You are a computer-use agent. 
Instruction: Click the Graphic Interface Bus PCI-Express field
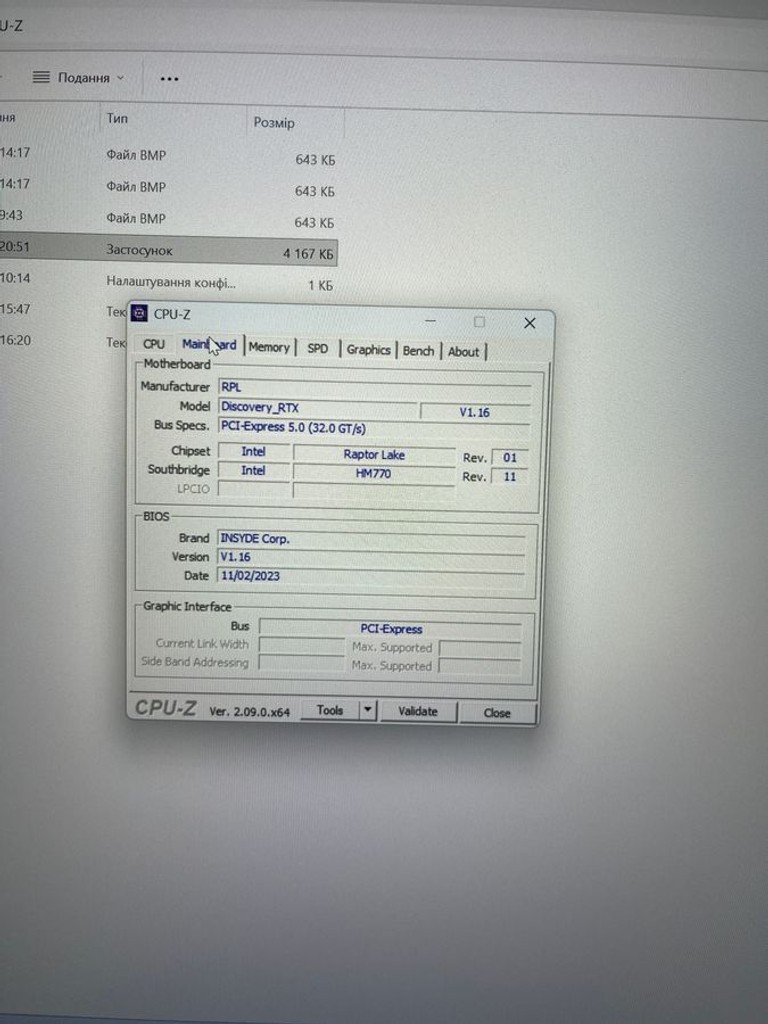click(x=391, y=628)
